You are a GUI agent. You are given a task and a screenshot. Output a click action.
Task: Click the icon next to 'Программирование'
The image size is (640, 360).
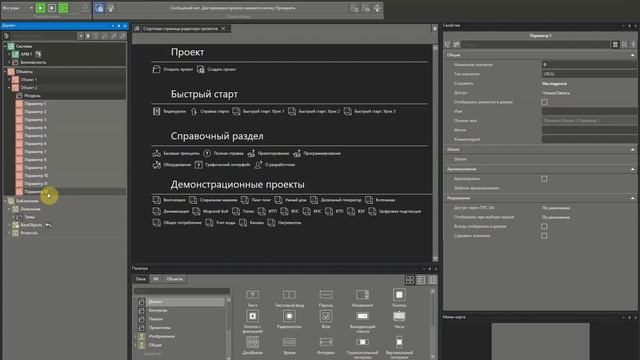point(297,153)
